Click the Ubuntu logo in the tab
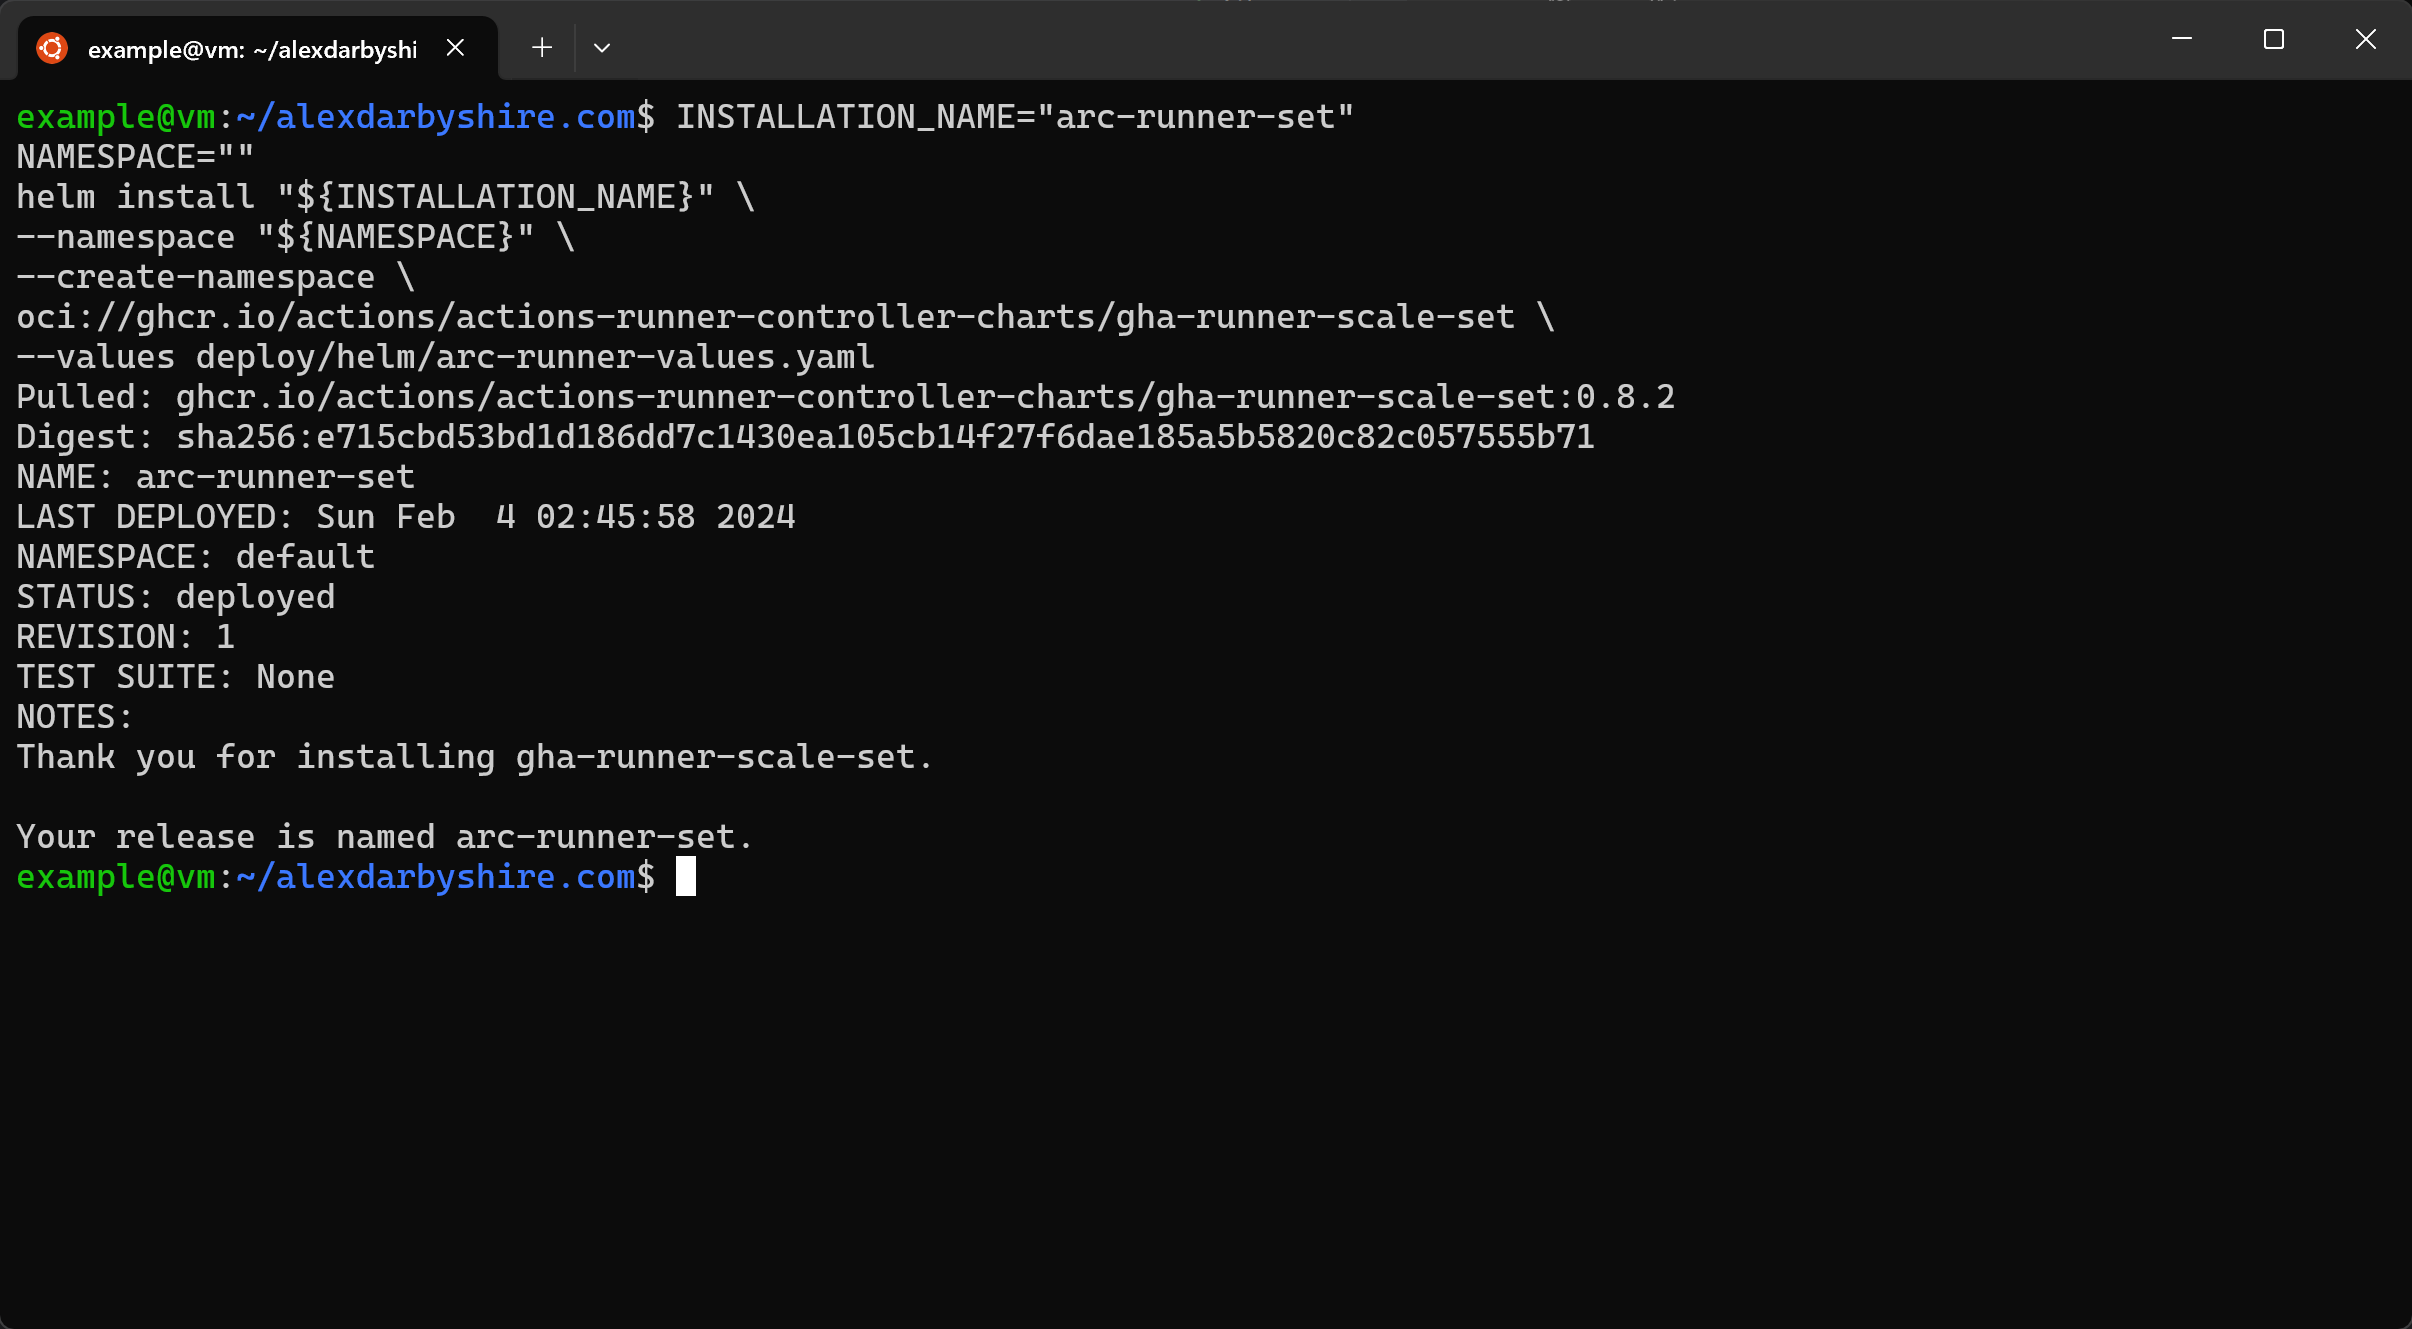This screenshot has width=2412, height=1329. click(52, 48)
